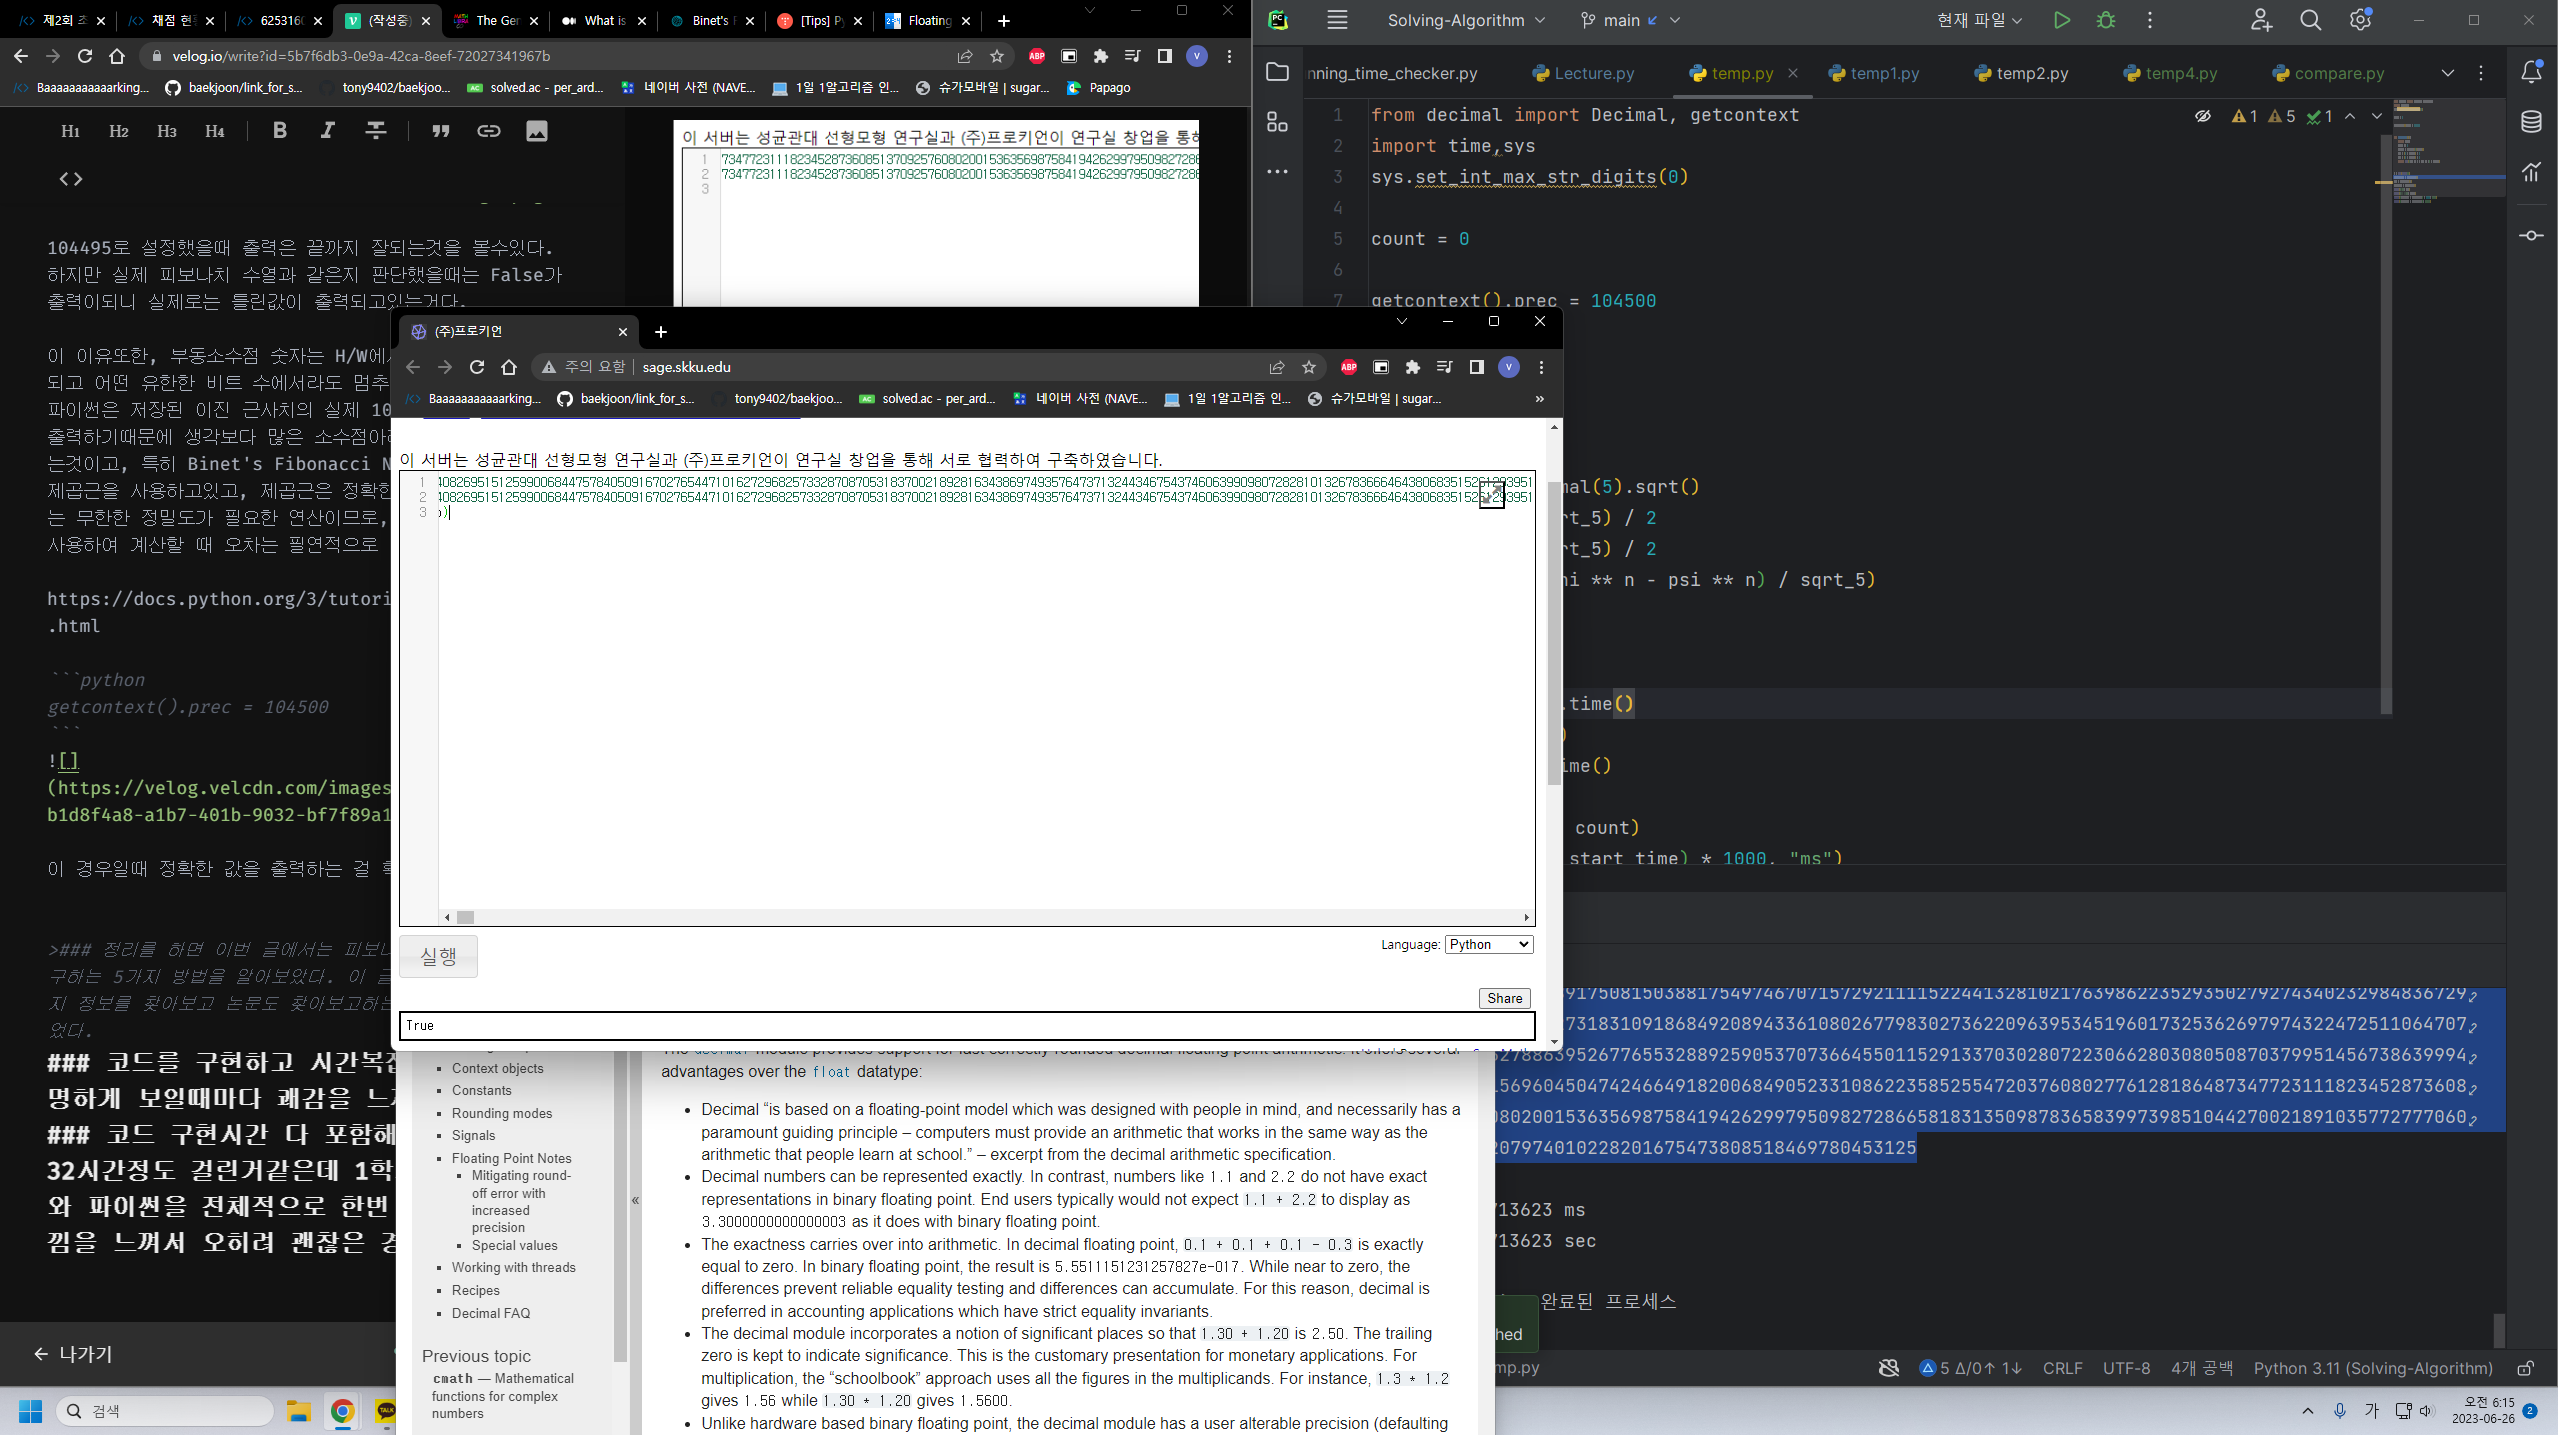This screenshot has width=2558, height=1435.
Task: Click the 실행 run button
Action: (438, 956)
